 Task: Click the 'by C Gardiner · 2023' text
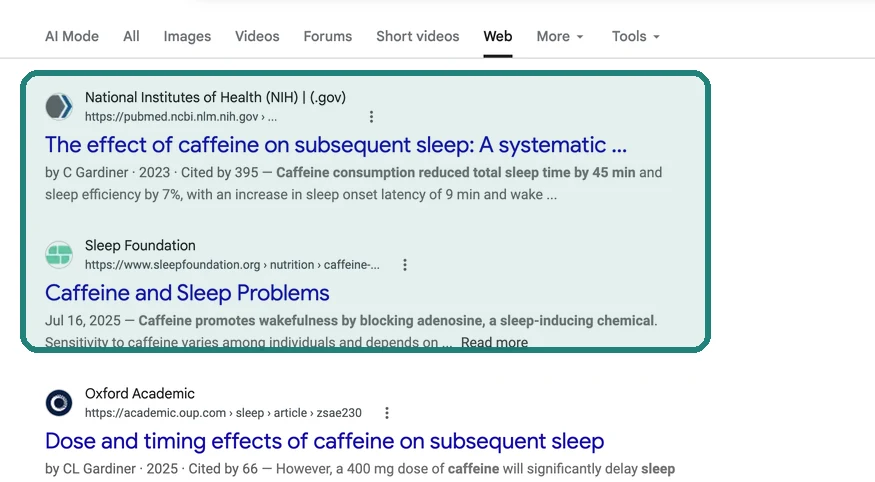(x=107, y=172)
